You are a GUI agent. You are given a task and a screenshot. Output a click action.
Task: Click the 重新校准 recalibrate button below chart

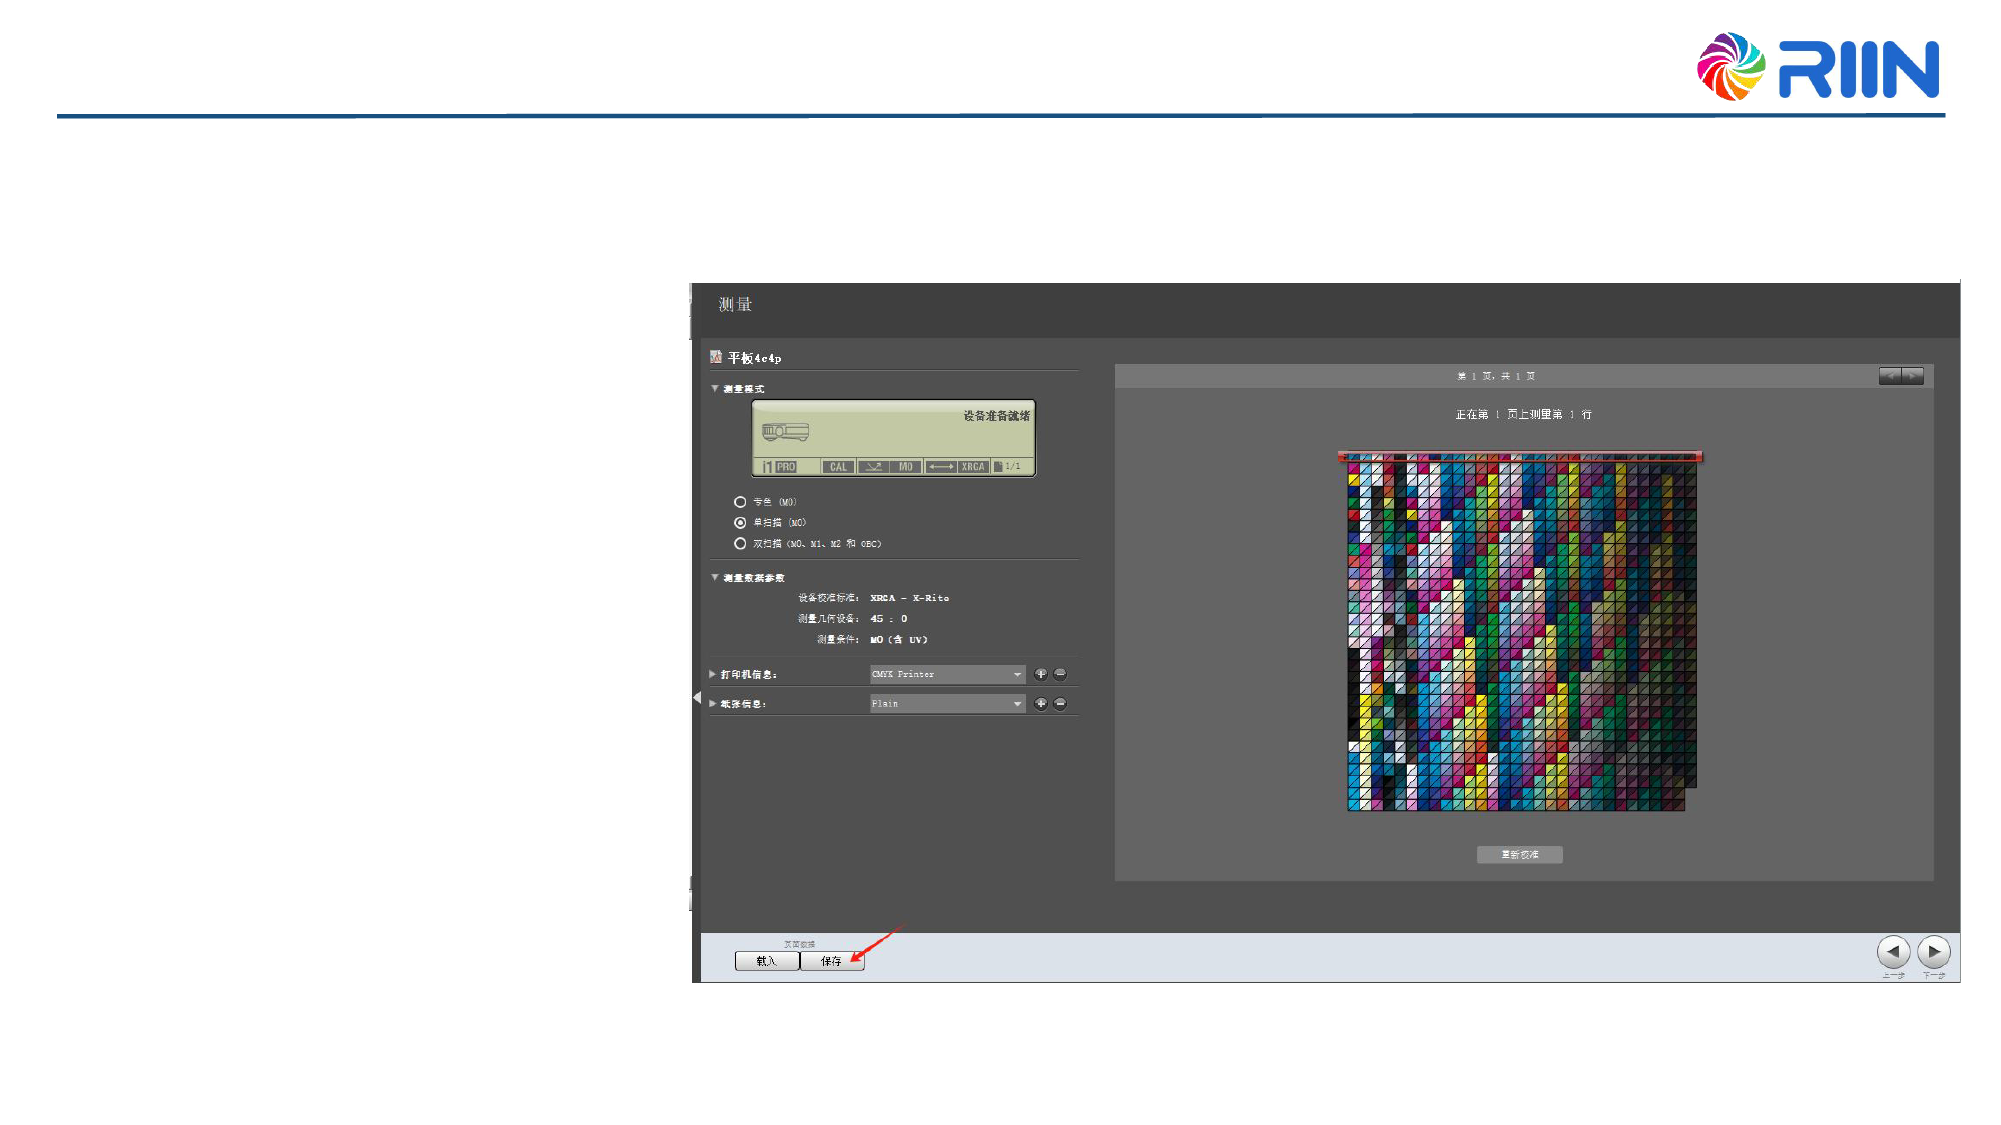click(x=1519, y=855)
